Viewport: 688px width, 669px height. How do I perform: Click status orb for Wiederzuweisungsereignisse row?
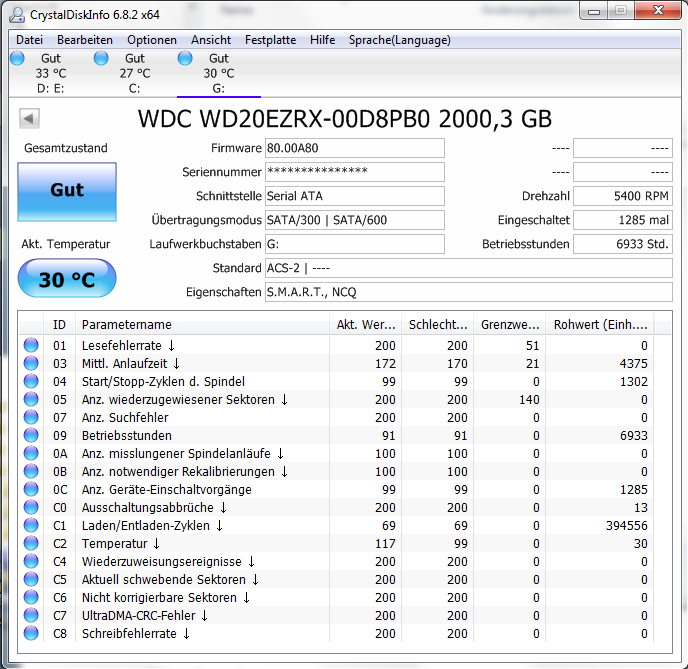pyautogui.click(x=31, y=561)
